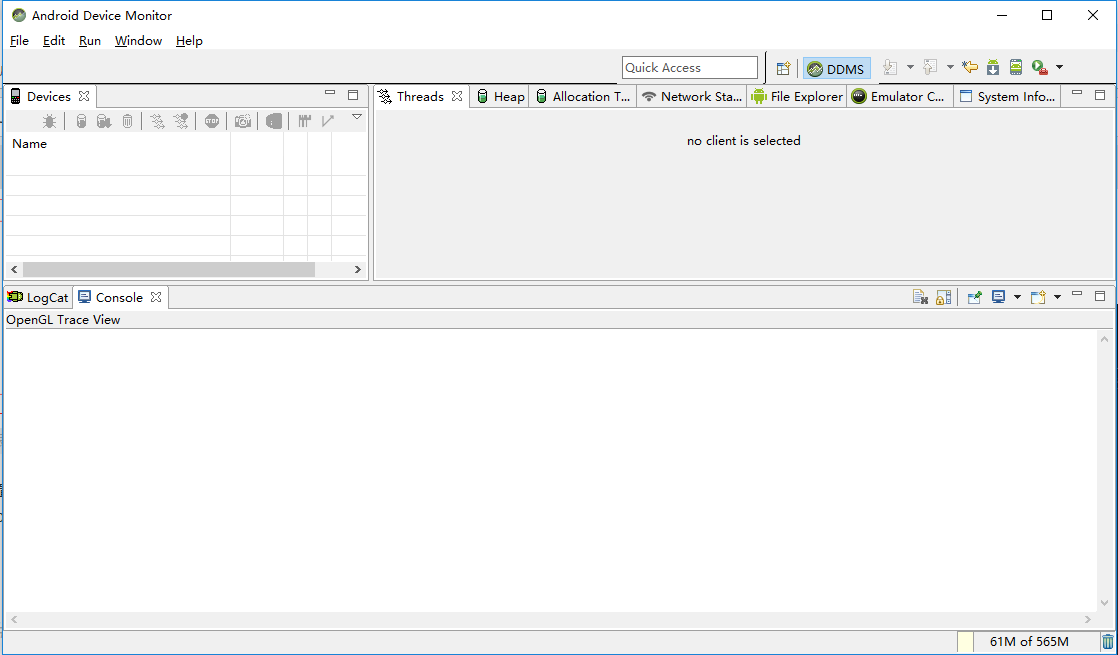
Task: Open the Devices panel view menu triangle
Action: click(x=357, y=117)
